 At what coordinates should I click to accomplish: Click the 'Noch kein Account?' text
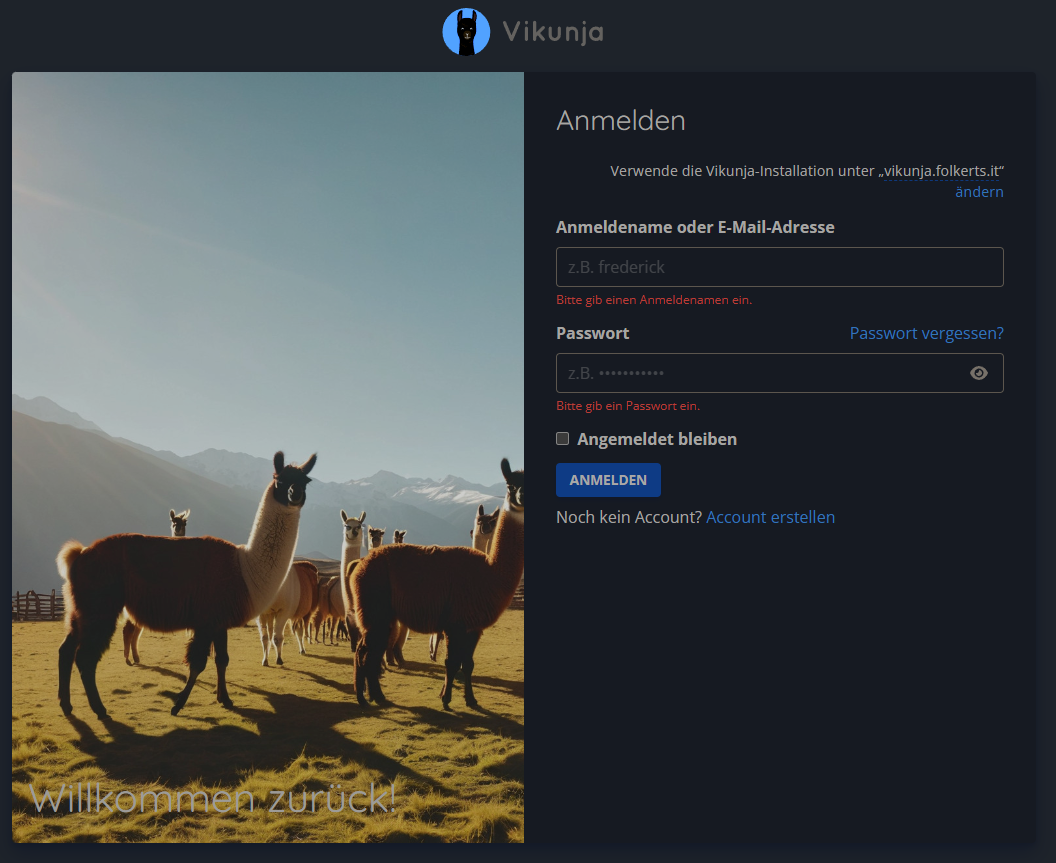(x=629, y=517)
